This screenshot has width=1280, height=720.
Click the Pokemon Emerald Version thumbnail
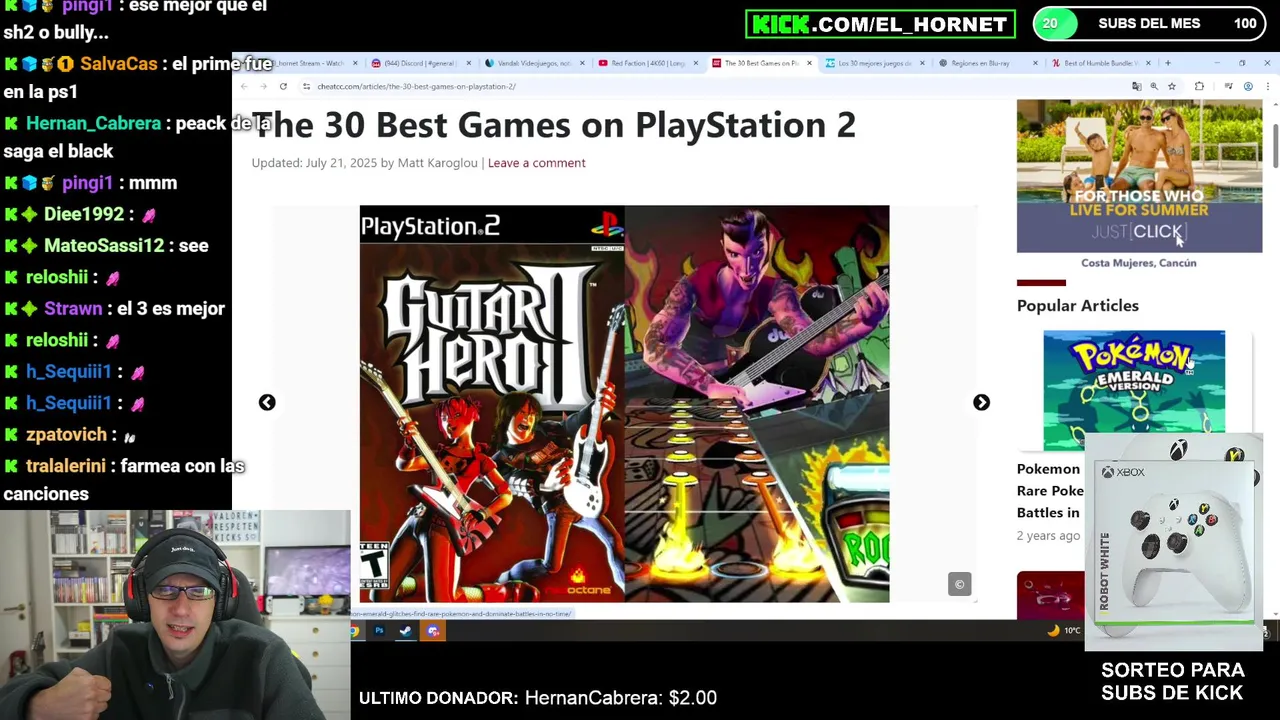coord(1134,390)
